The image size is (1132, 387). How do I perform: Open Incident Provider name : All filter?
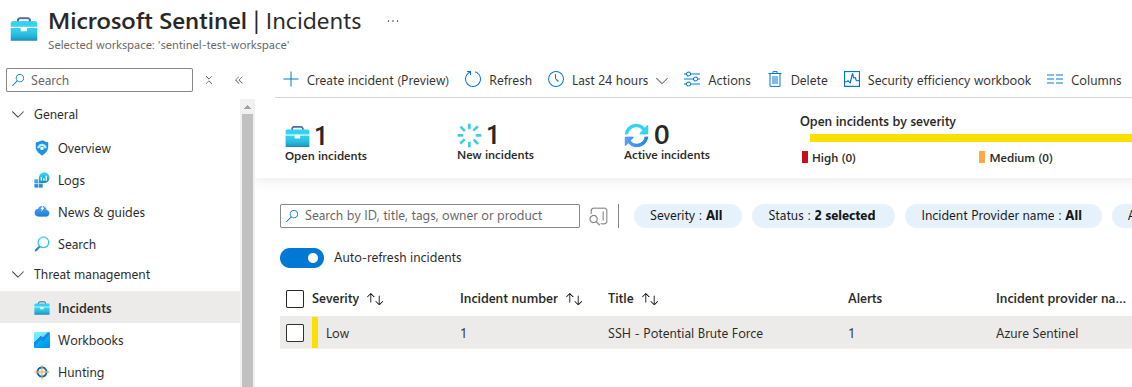tap(1002, 216)
